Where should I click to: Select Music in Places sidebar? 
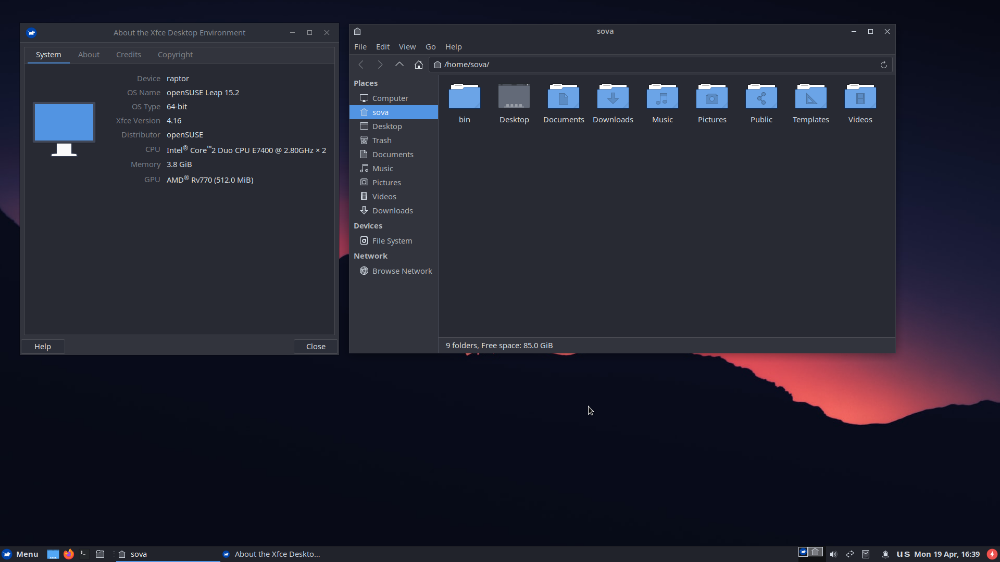tap(393, 168)
